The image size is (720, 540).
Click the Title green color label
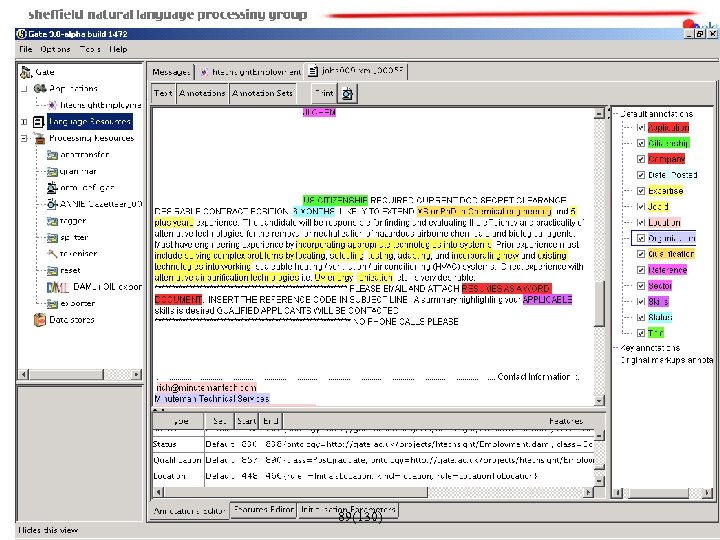[656, 333]
